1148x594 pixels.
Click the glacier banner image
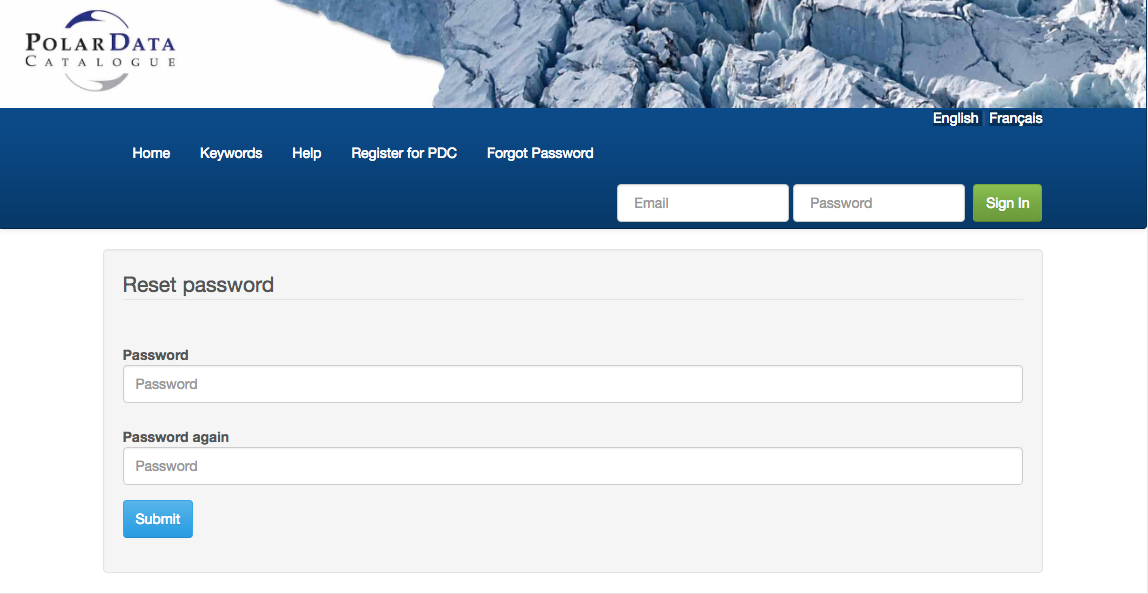780,50
